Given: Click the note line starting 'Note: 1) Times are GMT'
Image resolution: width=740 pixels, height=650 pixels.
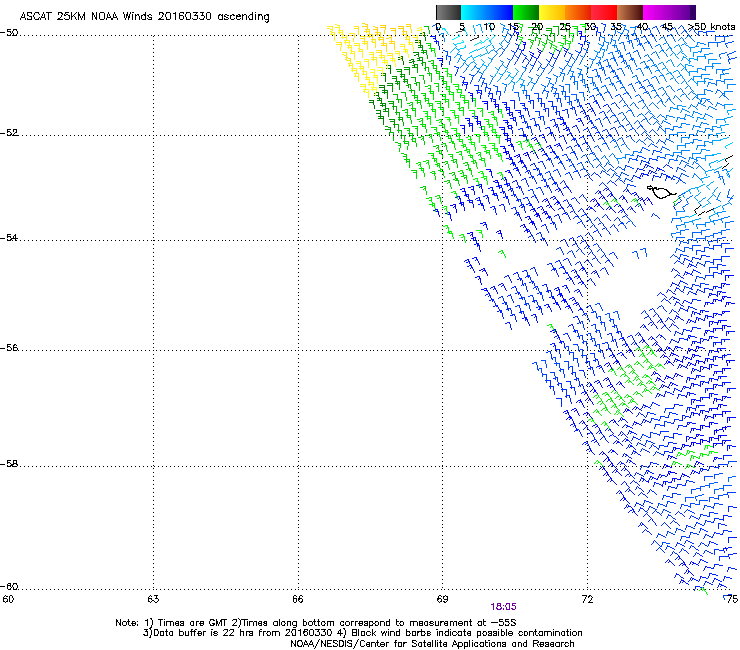Looking at the screenshot, I should click(x=316, y=623).
